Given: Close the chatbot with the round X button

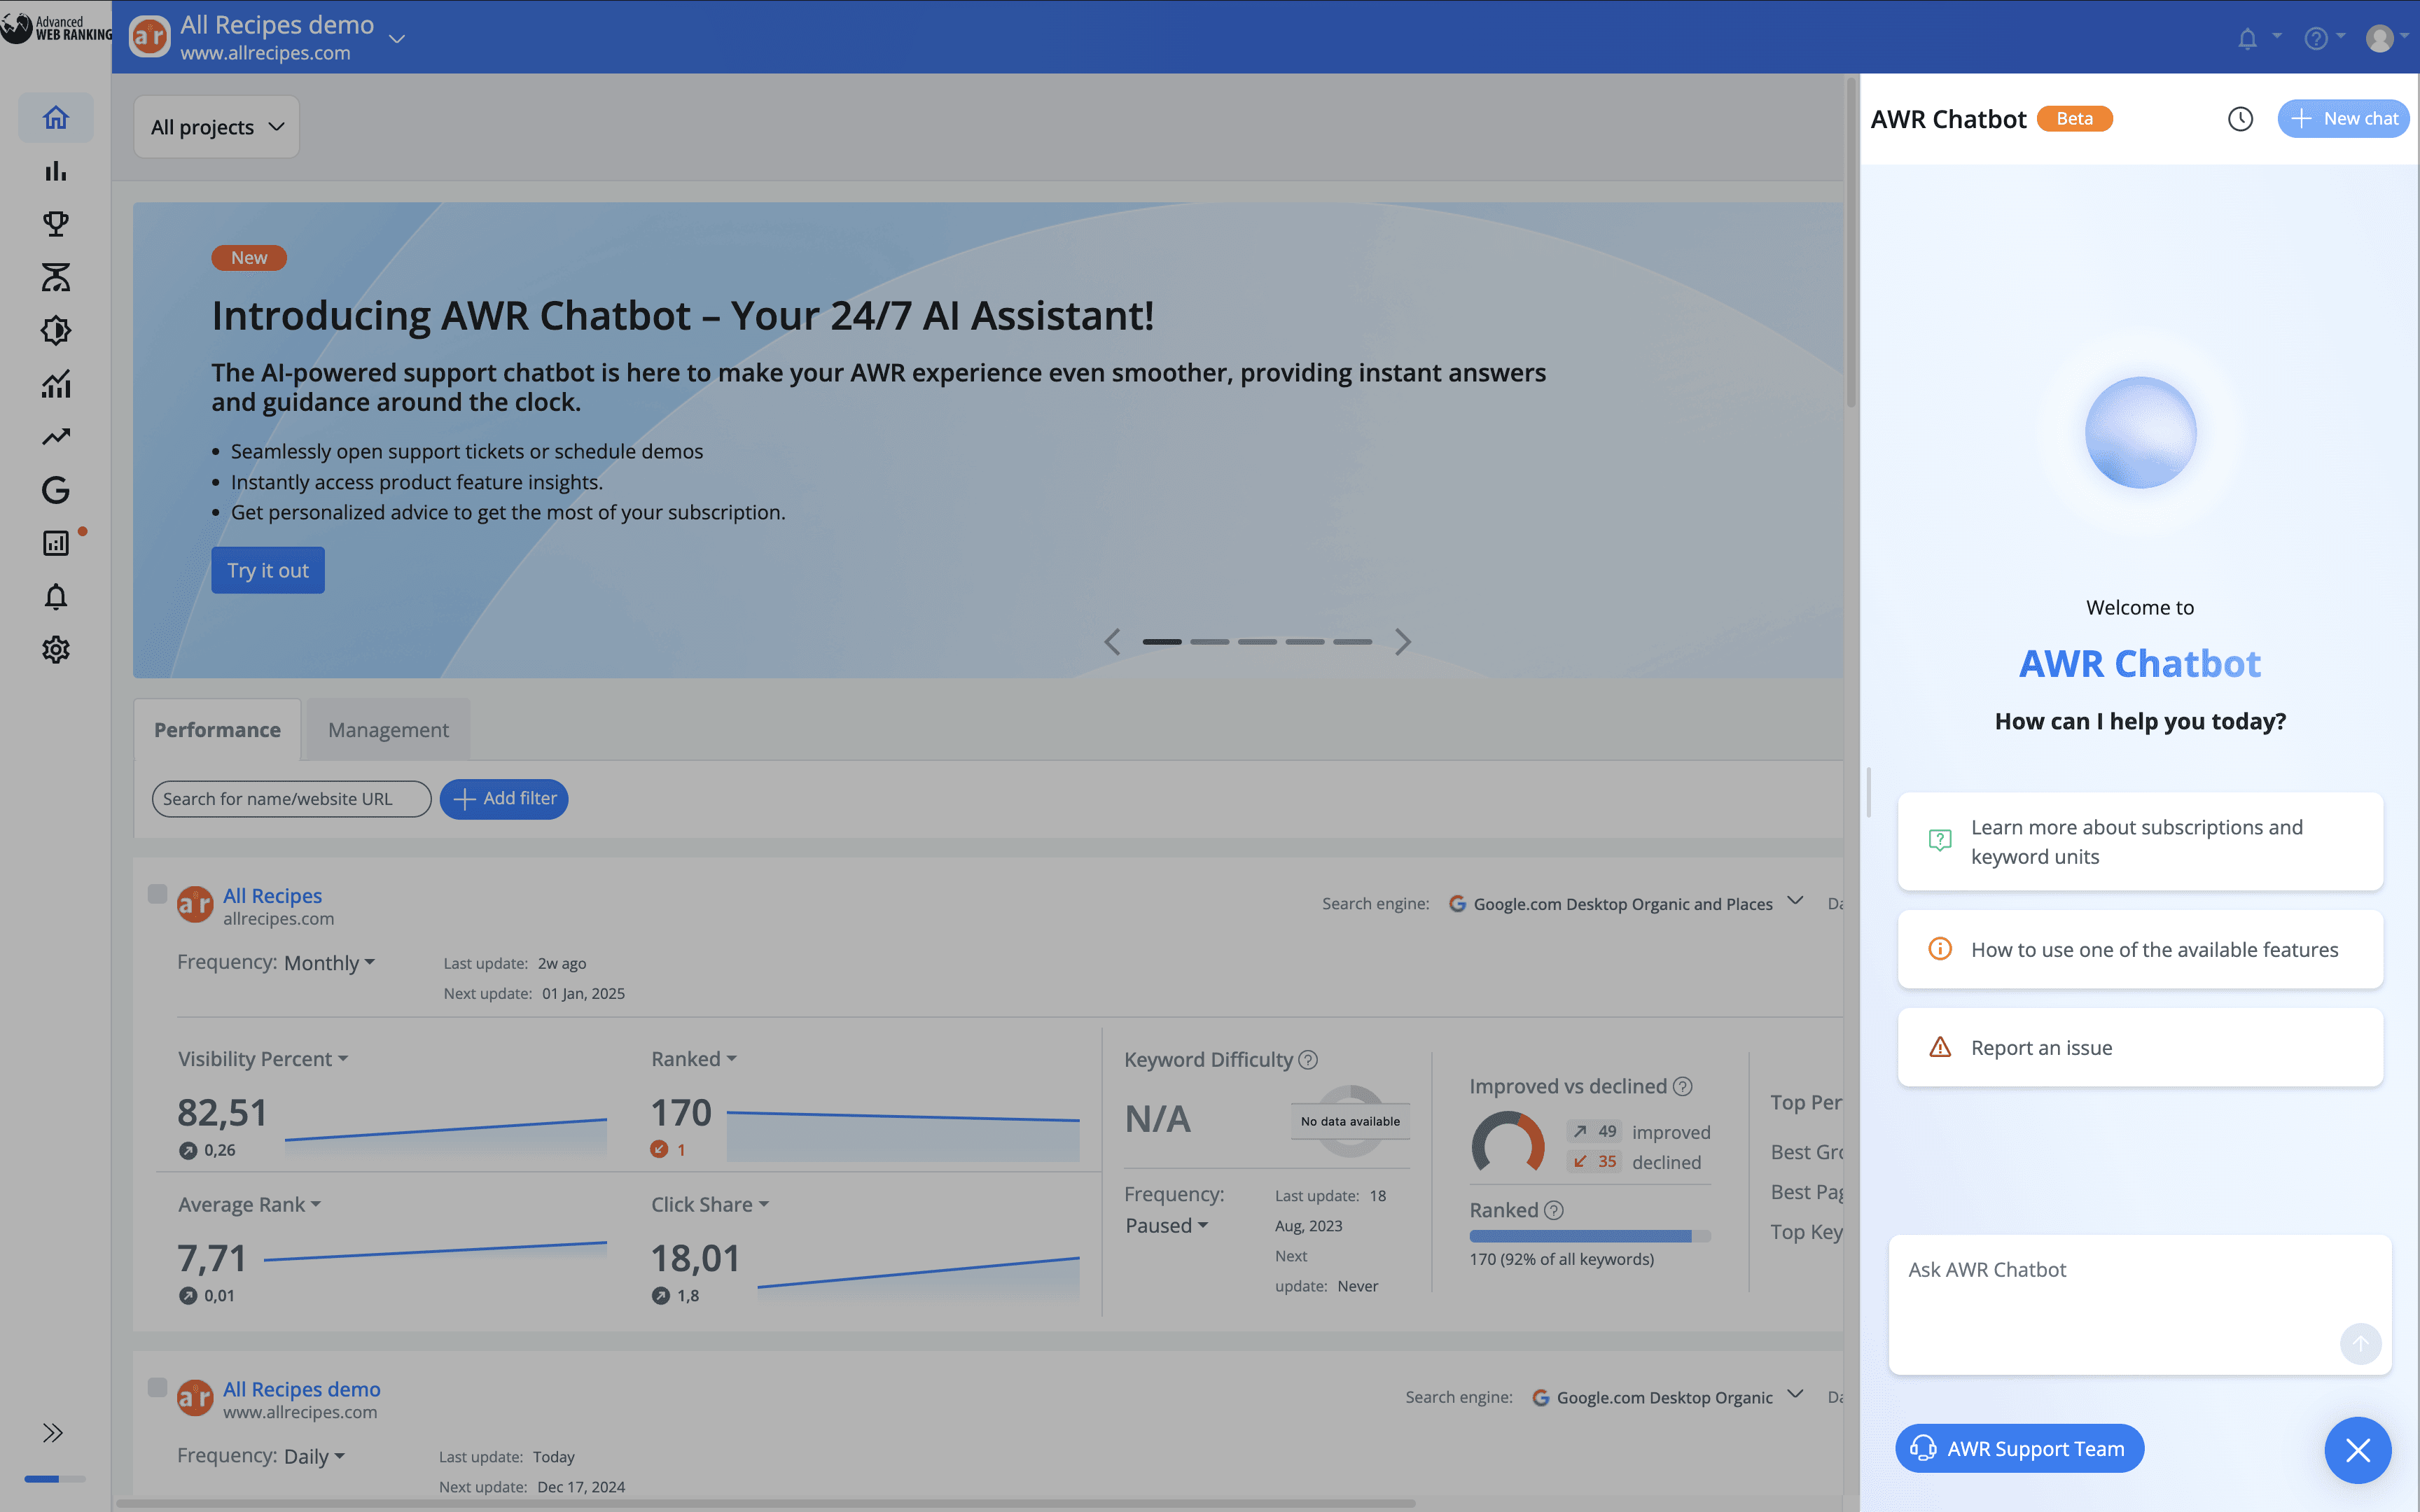Looking at the screenshot, I should [x=2357, y=1449].
